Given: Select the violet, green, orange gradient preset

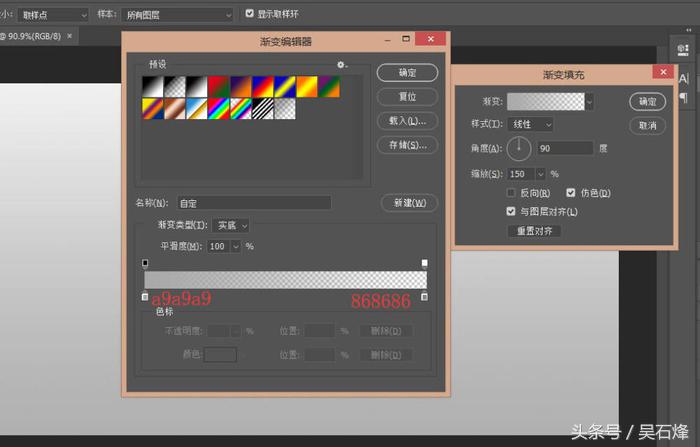Looking at the screenshot, I should [x=329, y=87].
